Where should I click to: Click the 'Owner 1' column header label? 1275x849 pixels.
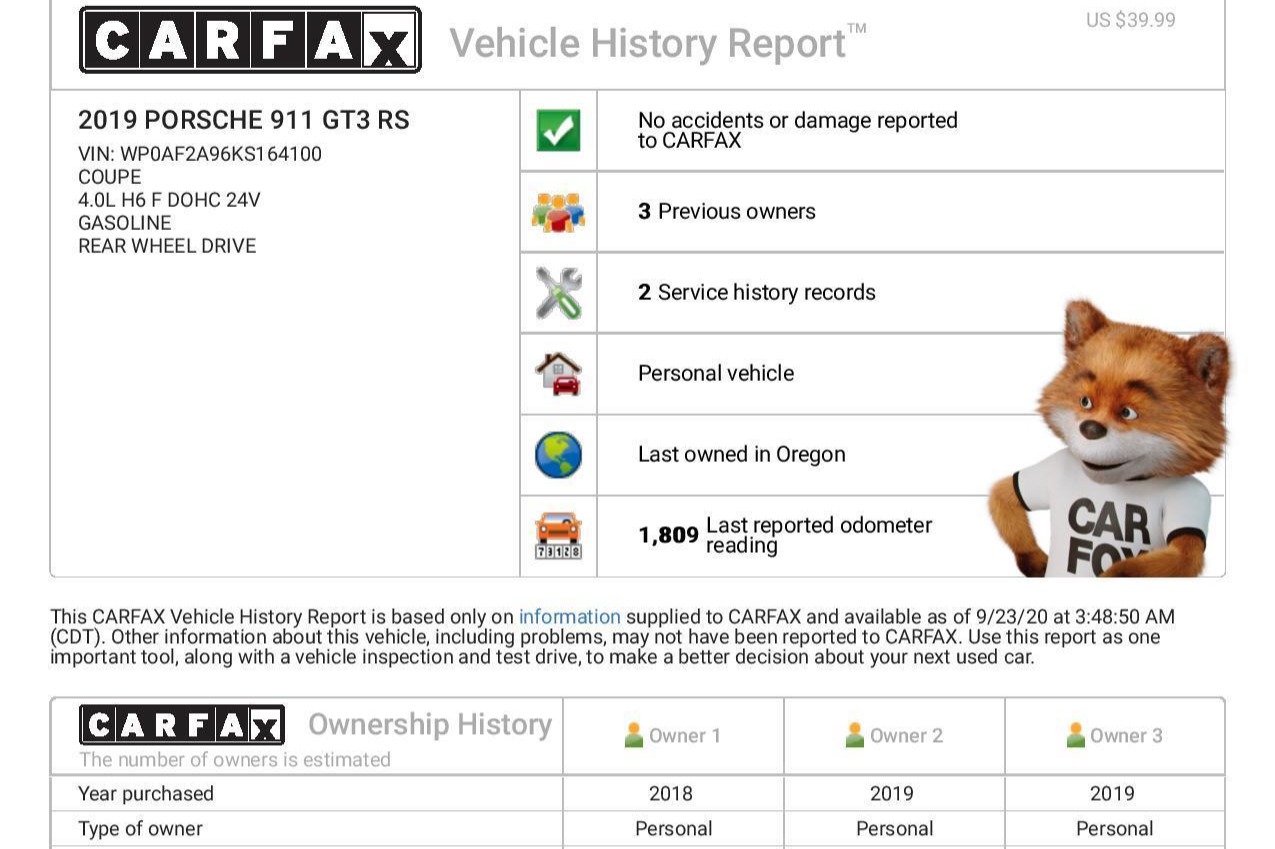685,736
